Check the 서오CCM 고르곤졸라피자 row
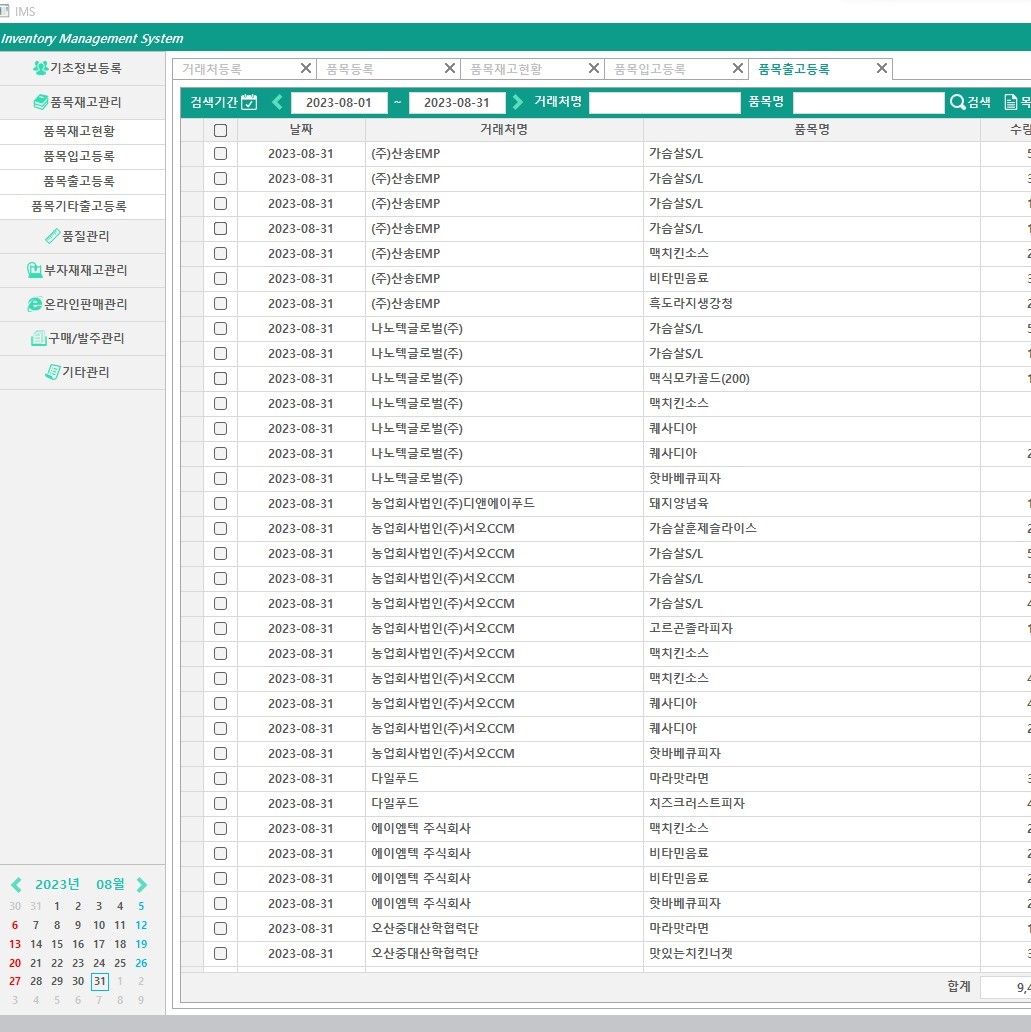 click(221, 629)
